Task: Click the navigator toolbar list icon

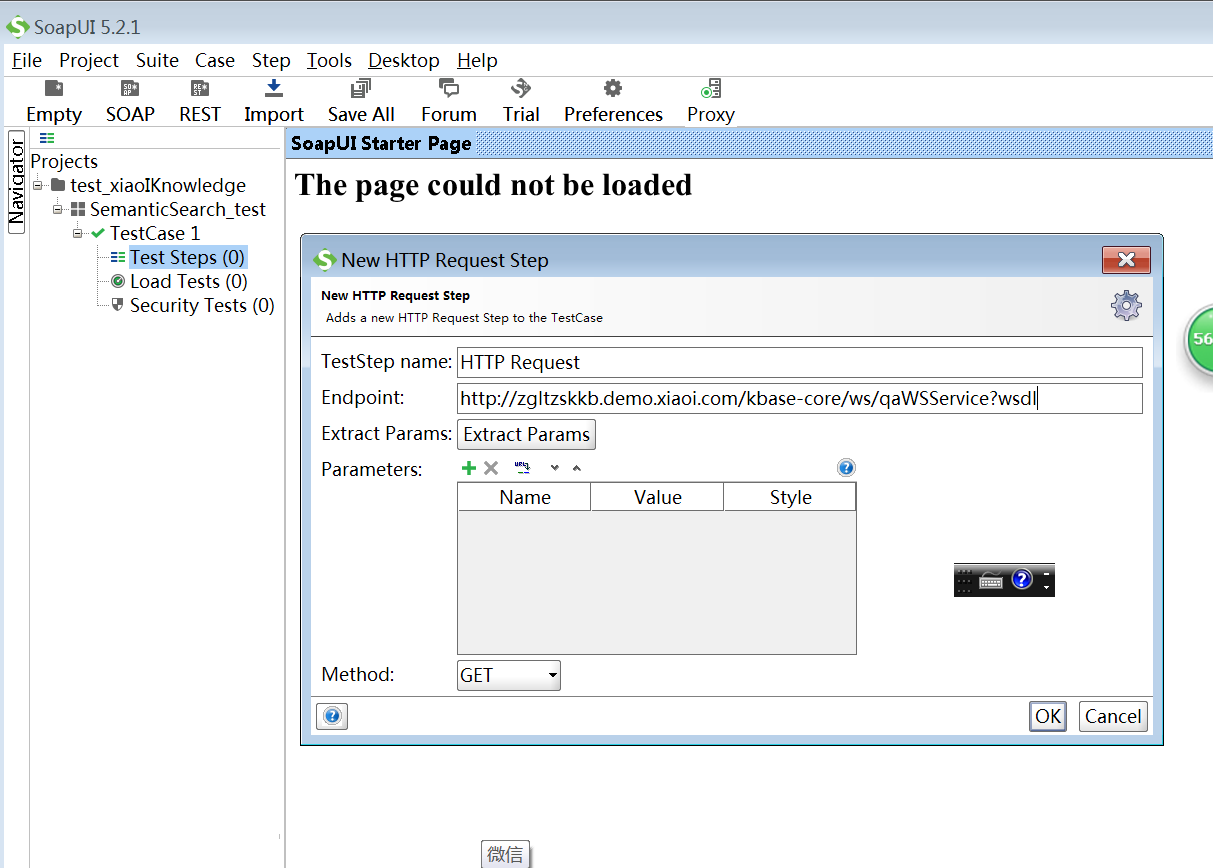Action: pyautogui.click(x=47, y=138)
